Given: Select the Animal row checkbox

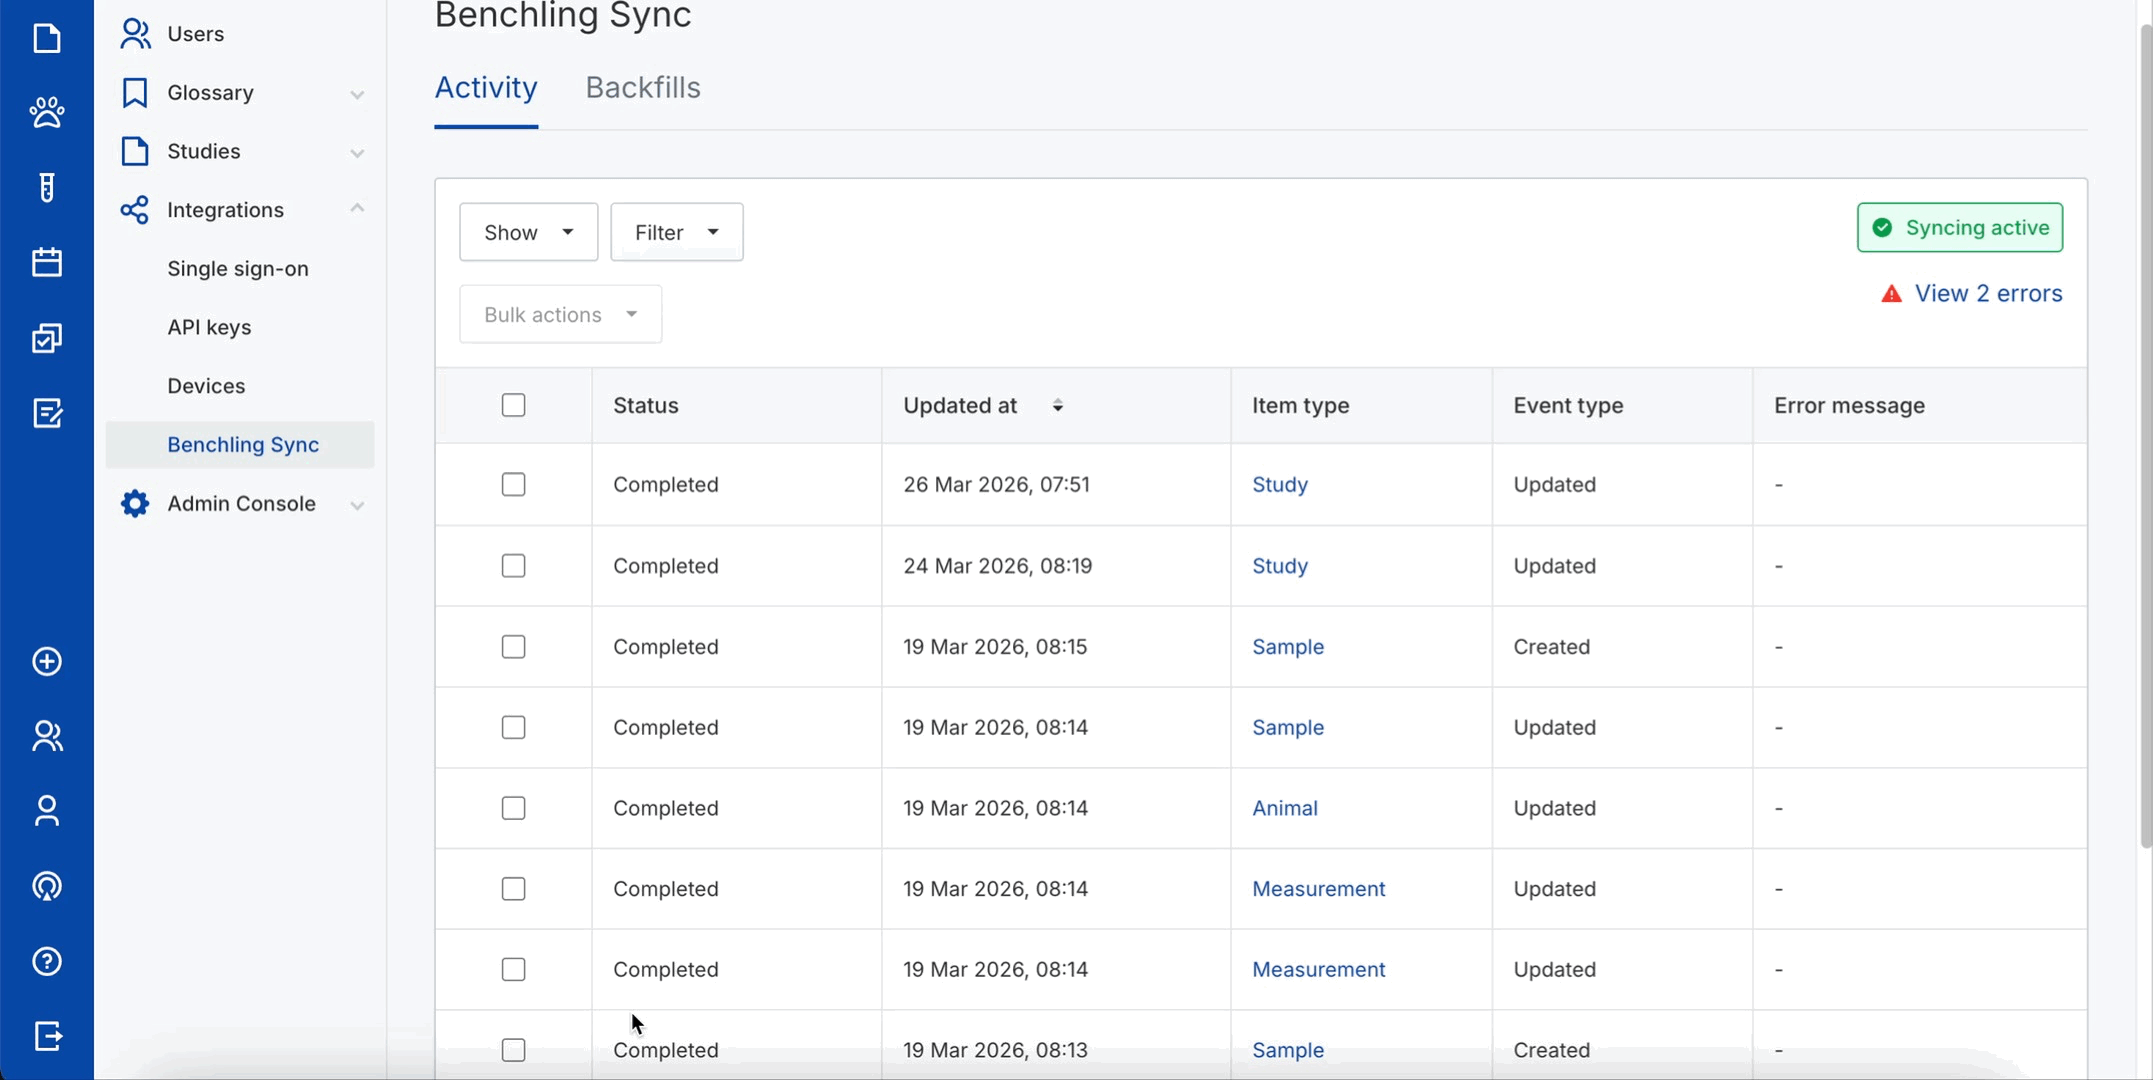Looking at the screenshot, I should 513,808.
